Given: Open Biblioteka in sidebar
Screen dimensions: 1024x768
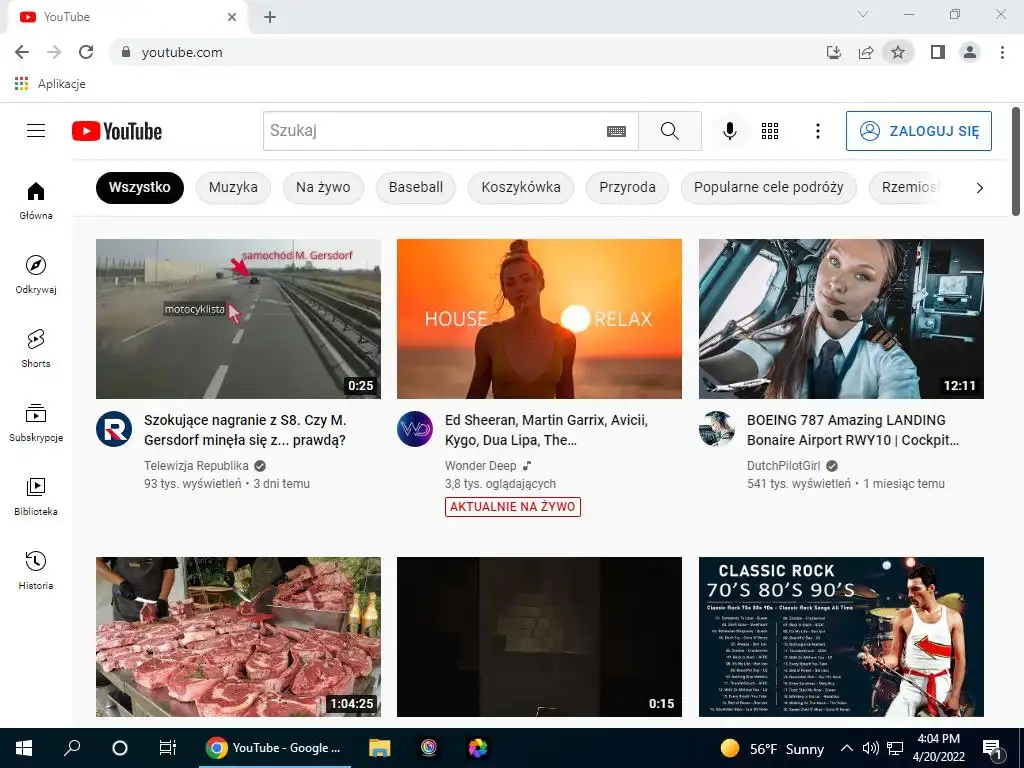Looking at the screenshot, I should (36, 497).
